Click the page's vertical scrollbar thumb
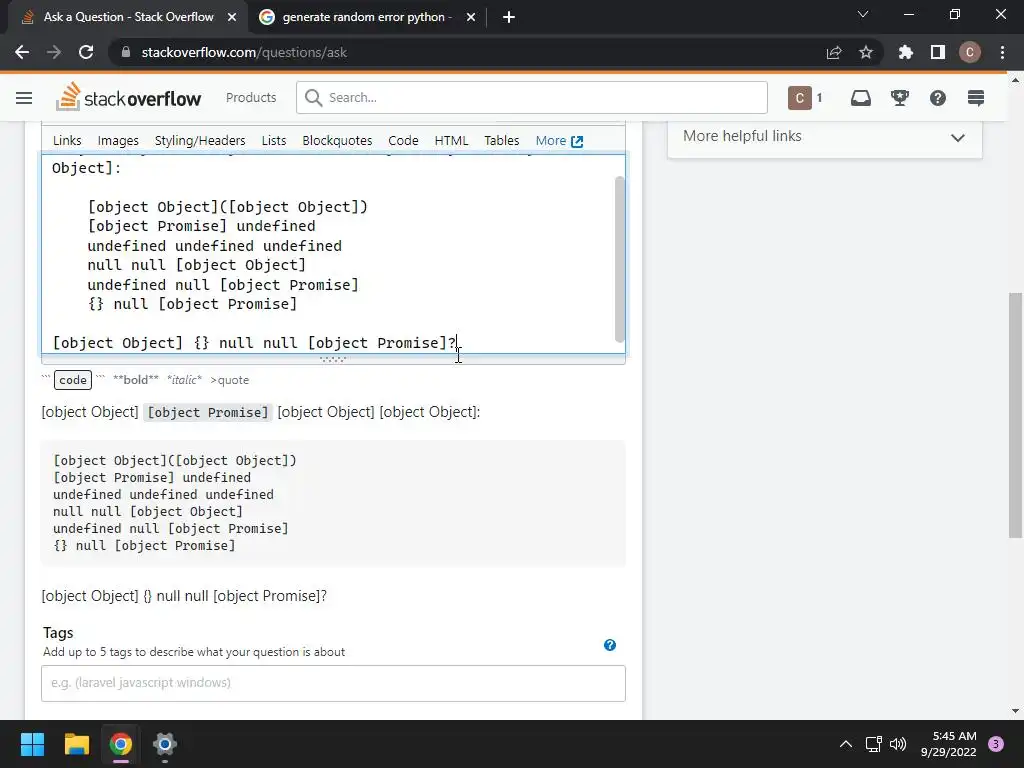1024x768 pixels. [1015, 415]
